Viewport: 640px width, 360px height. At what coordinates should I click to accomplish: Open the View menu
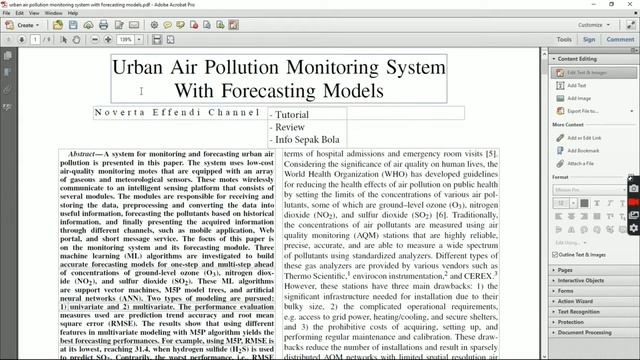pyautogui.click(x=34, y=13)
